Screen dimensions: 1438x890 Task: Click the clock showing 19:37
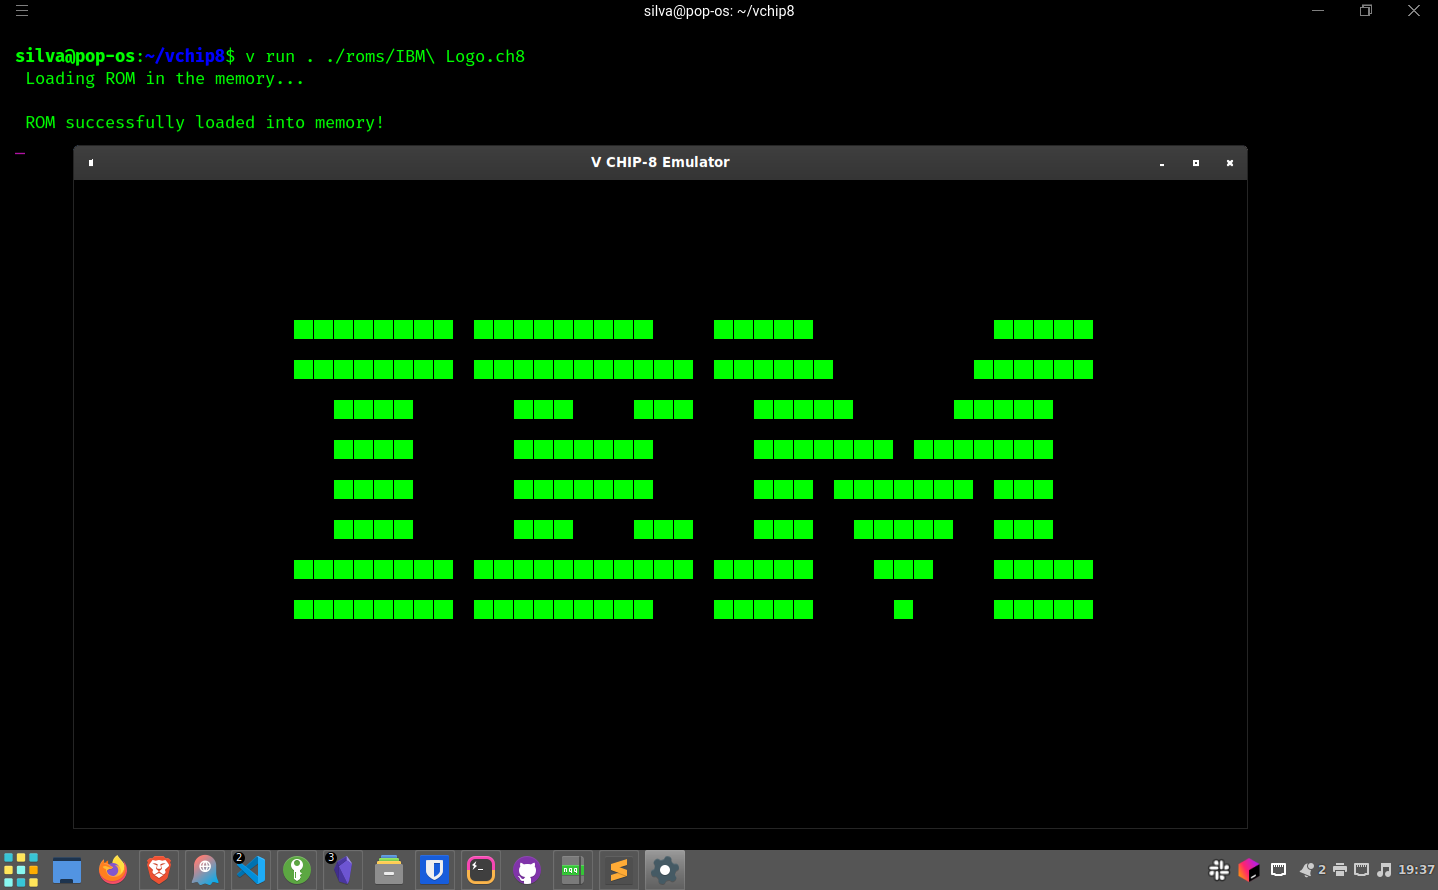pos(1417,870)
